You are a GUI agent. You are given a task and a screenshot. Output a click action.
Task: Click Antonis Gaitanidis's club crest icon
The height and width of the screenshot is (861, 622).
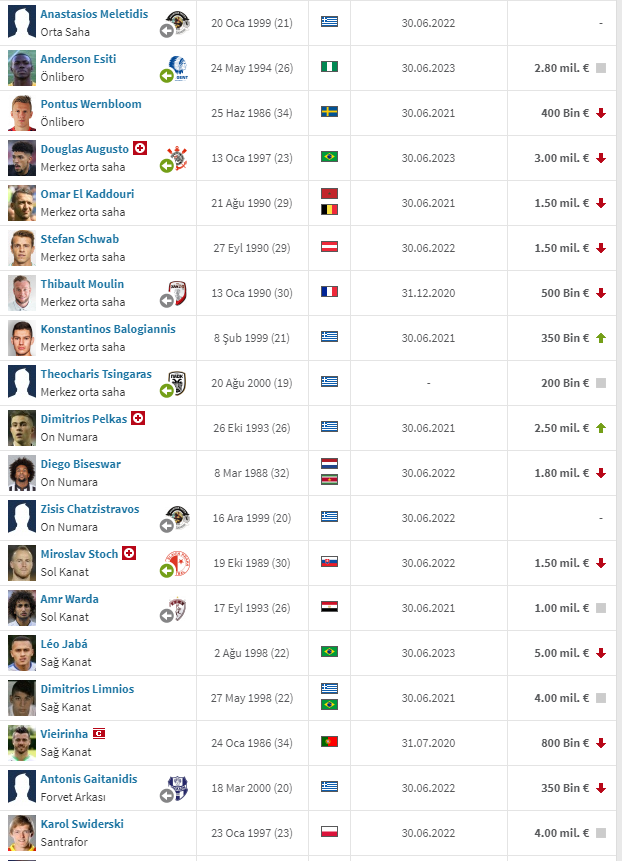tap(177, 788)
